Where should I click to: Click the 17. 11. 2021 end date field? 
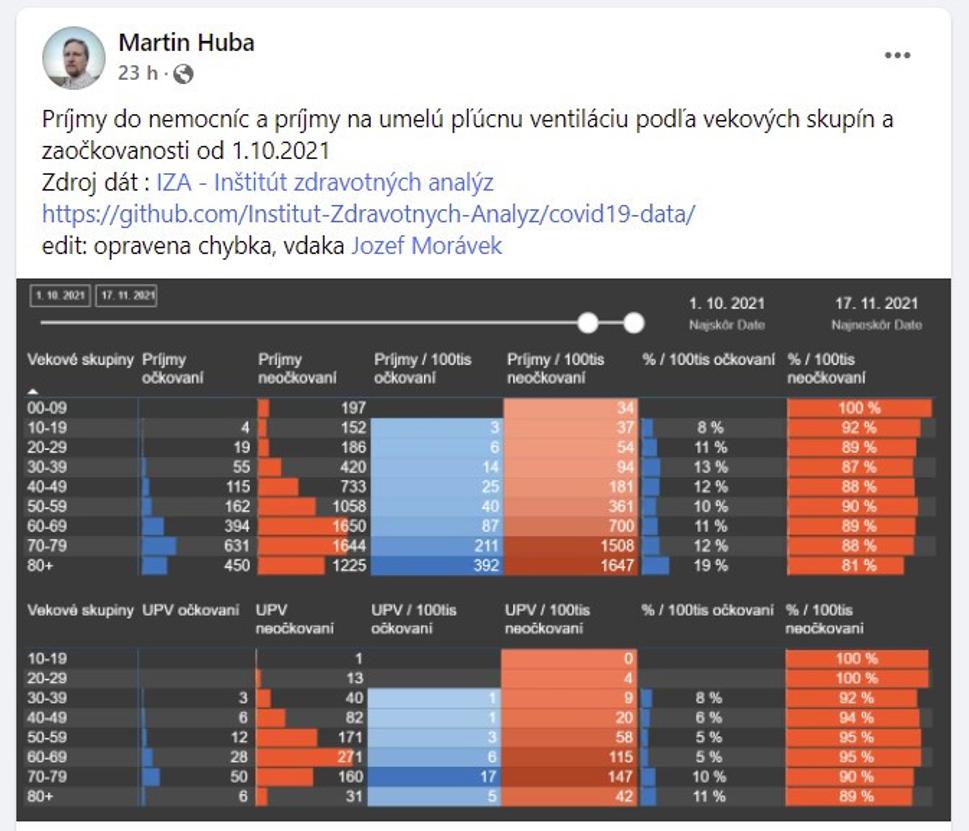[127, 295]
